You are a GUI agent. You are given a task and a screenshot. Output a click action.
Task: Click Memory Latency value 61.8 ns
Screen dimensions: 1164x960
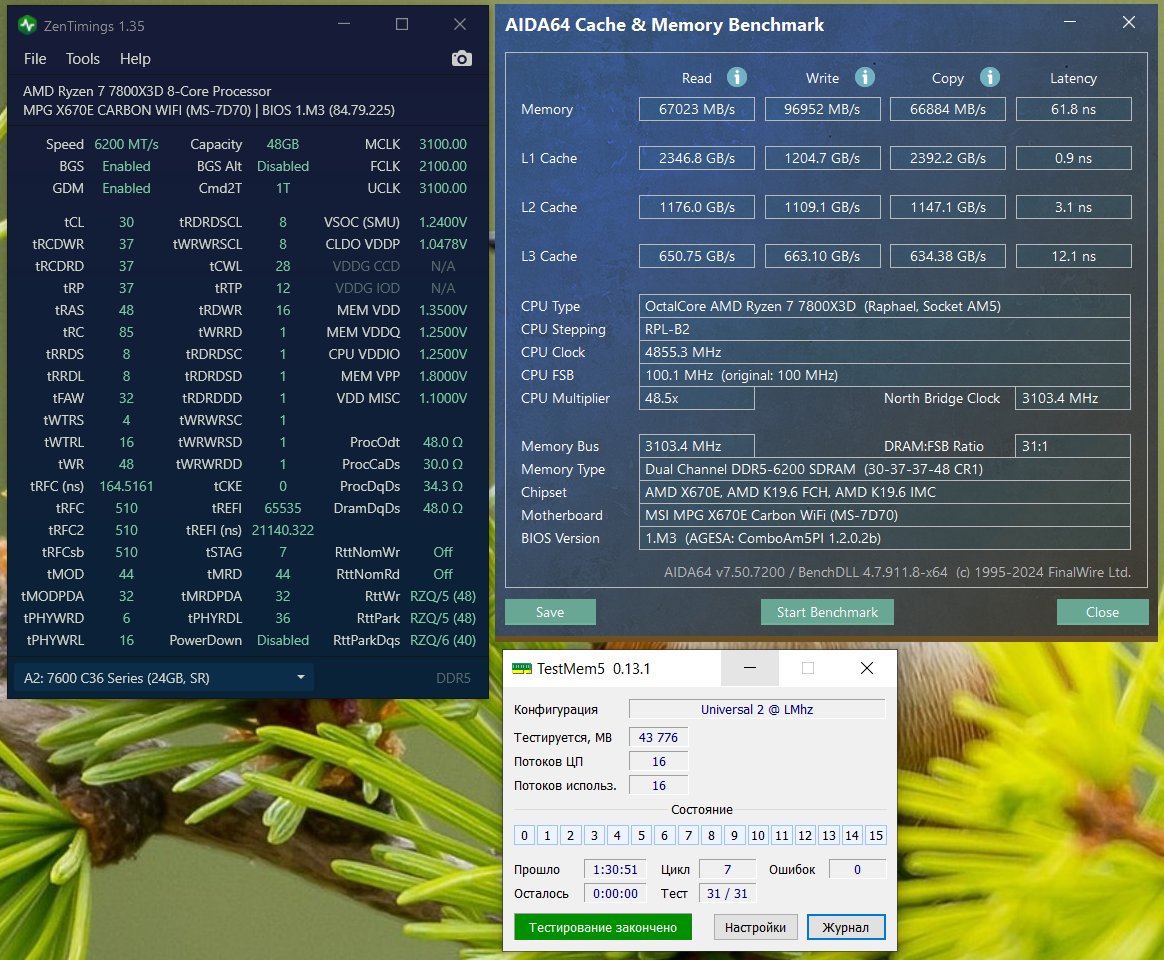point(1073,109)
